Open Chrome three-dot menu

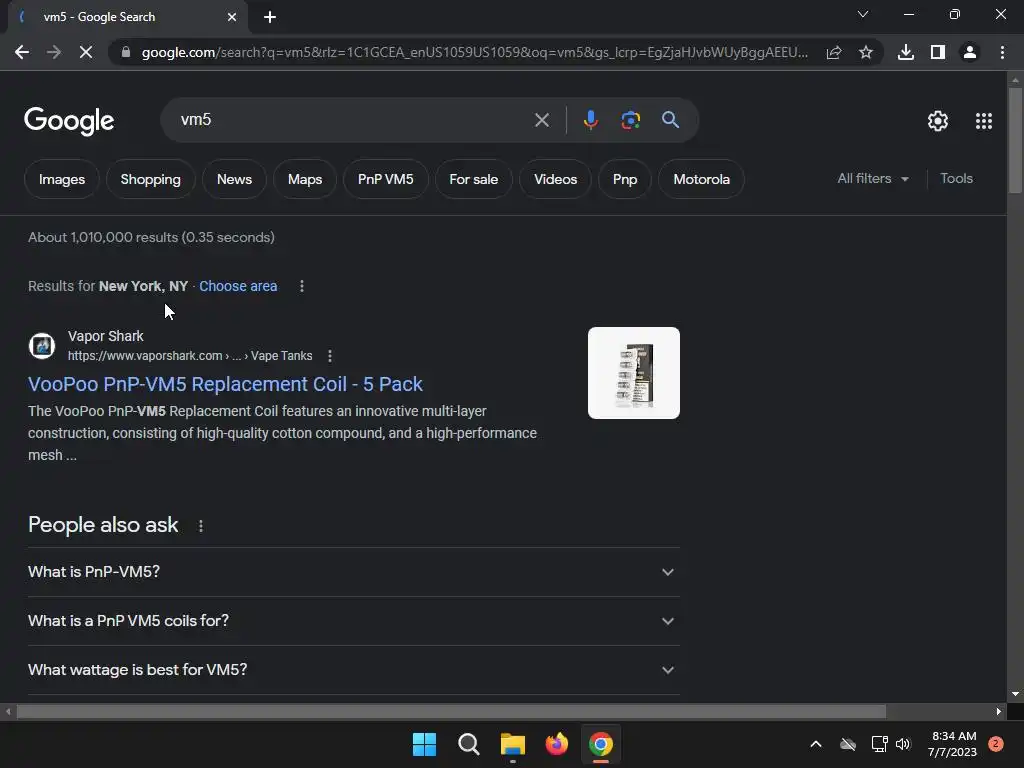click(x=1002, y=52)
